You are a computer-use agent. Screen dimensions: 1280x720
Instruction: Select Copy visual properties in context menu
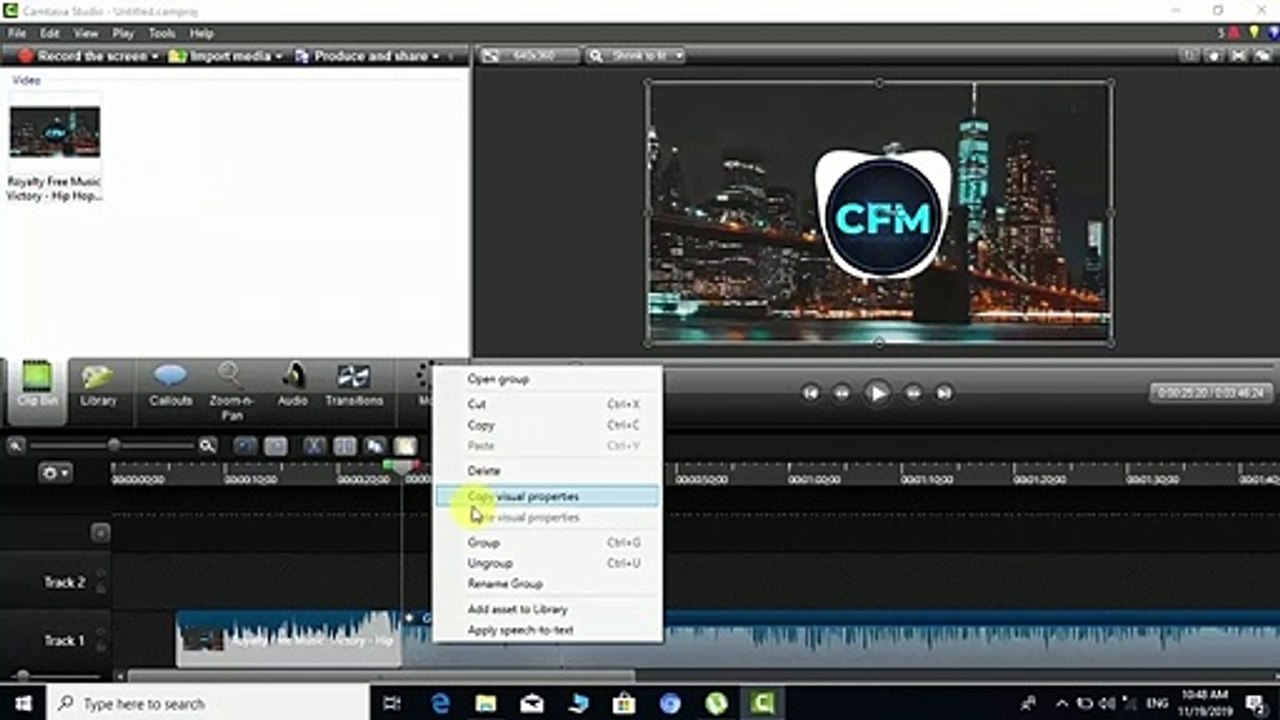[547, 496]
